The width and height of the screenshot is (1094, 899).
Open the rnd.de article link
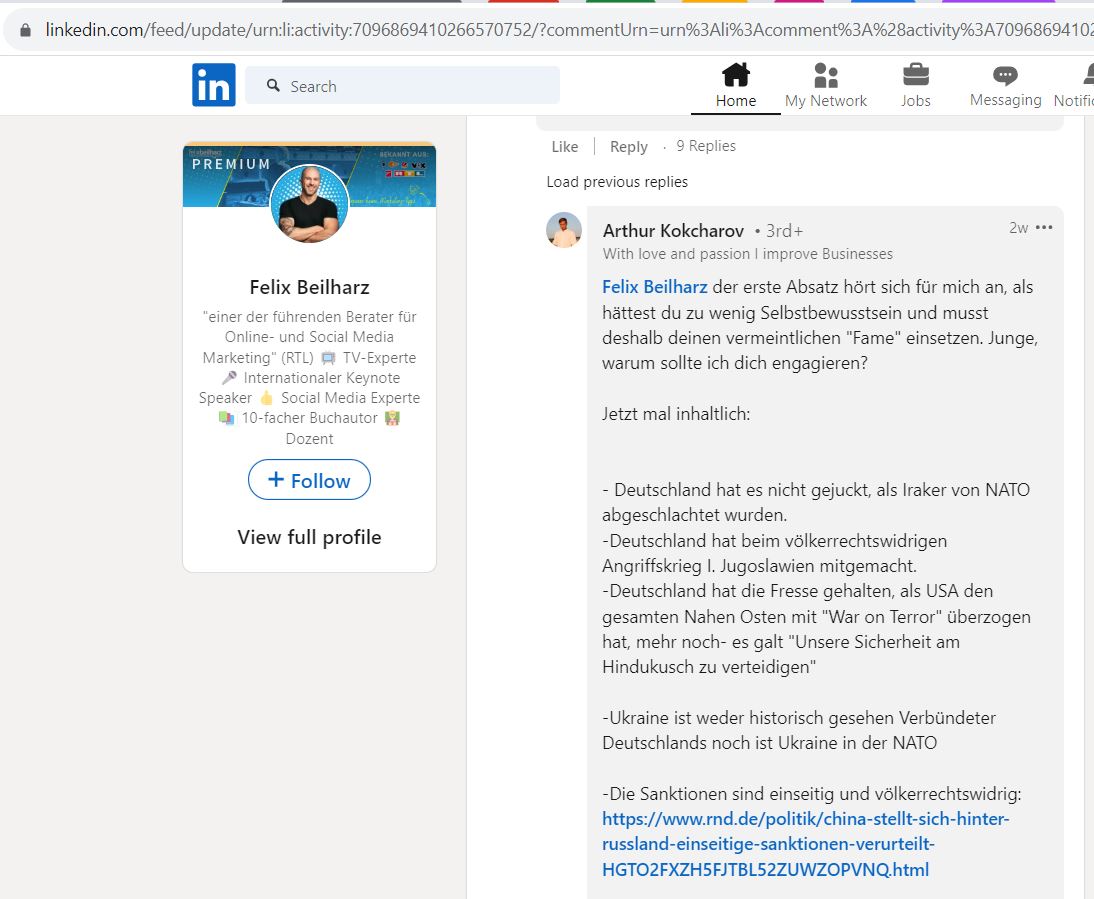click(x=805, y=844)
